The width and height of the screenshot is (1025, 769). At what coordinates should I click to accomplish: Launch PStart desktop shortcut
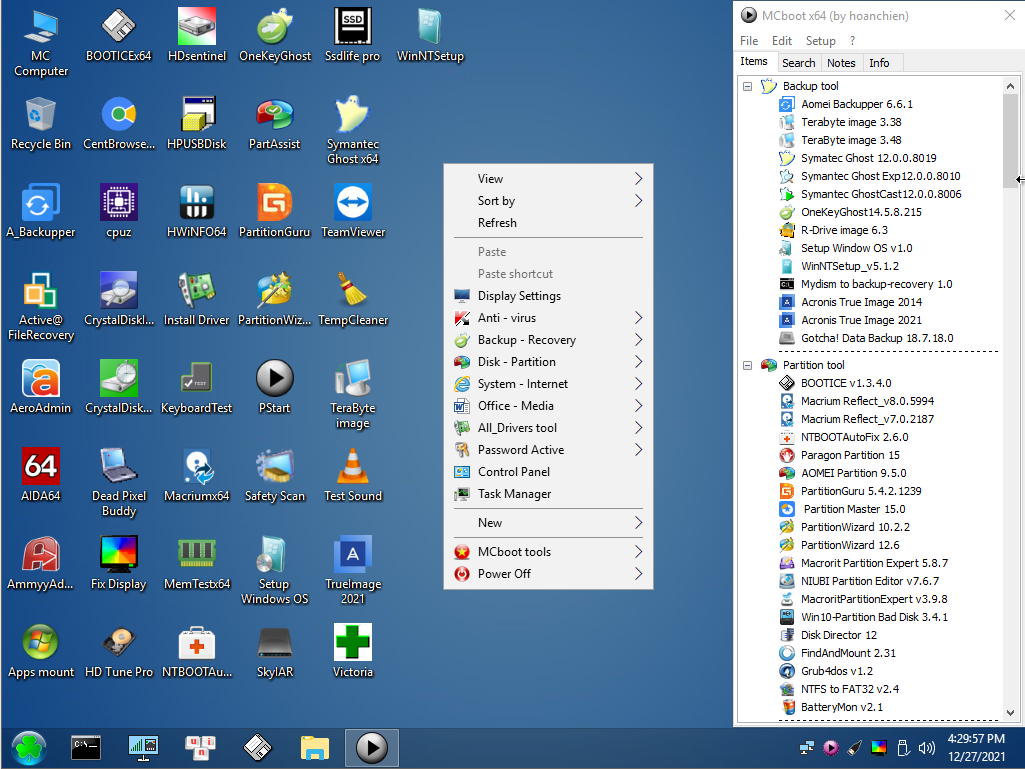coord(275,387)
